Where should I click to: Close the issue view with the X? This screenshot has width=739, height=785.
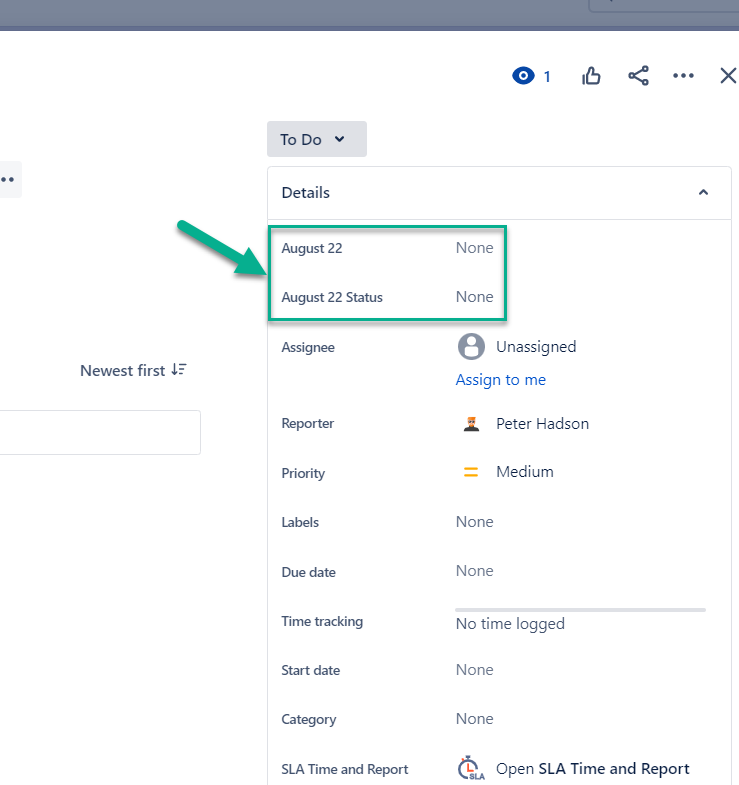(x=728, y=76)
